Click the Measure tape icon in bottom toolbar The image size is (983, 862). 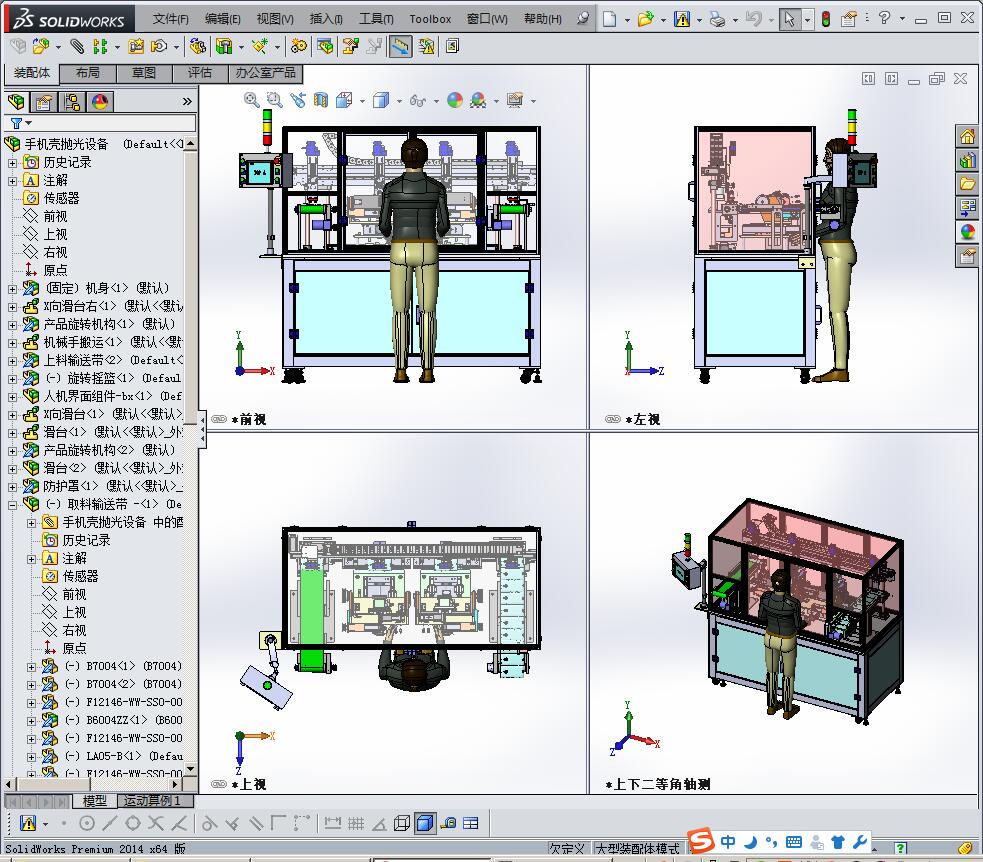[x=448, y=823]
